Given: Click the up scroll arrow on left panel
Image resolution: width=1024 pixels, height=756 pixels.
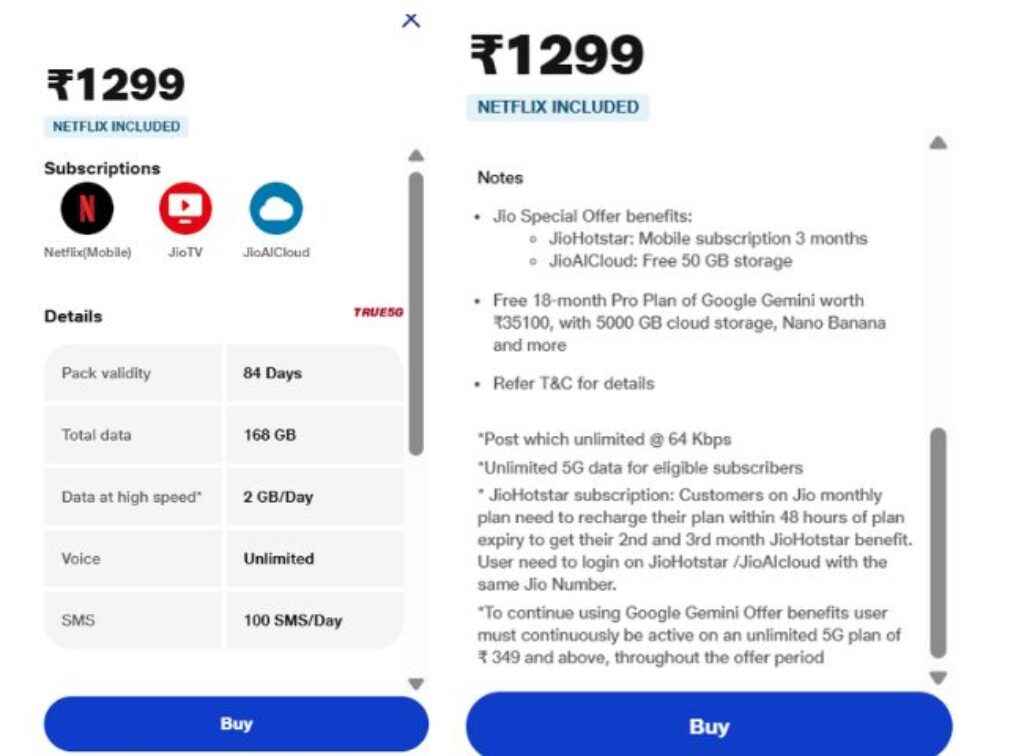Looking at the screenshot, I should click(416, 154).
